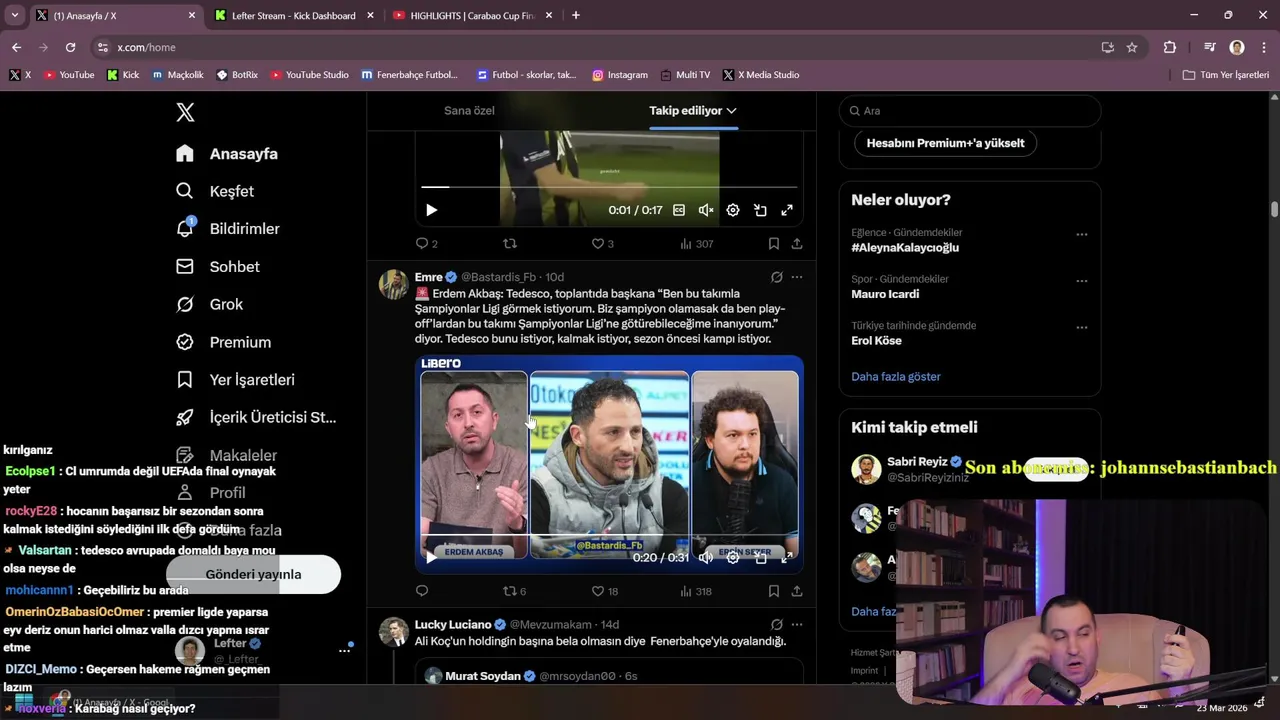
Task: Toggle captions on top video
Action: [679, 210]
